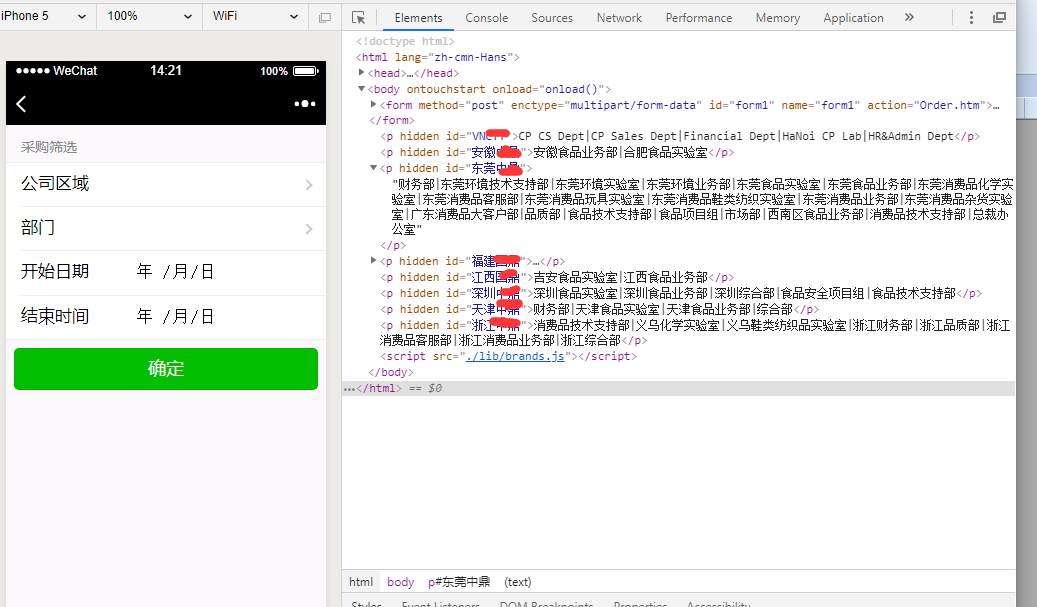Switch to the Elements tab
Screen dimensions: 1037x607
(x=418, y=18)
